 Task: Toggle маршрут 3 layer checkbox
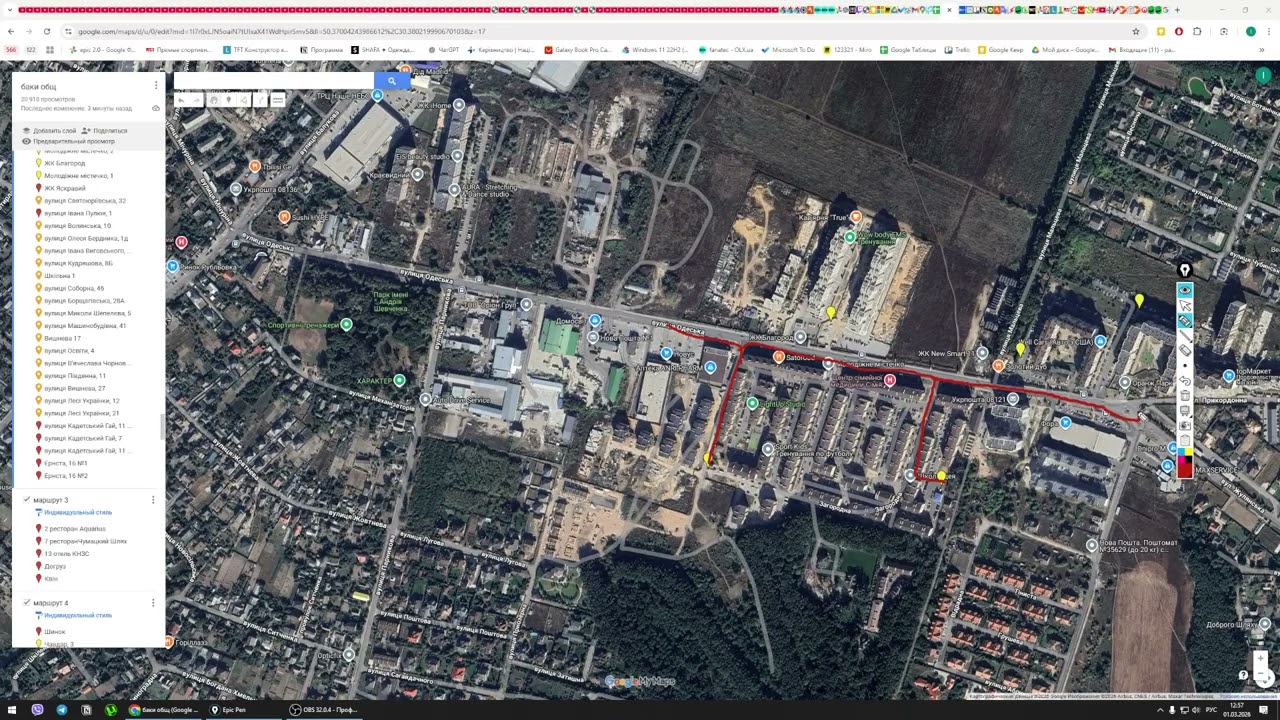click(26, 500)
